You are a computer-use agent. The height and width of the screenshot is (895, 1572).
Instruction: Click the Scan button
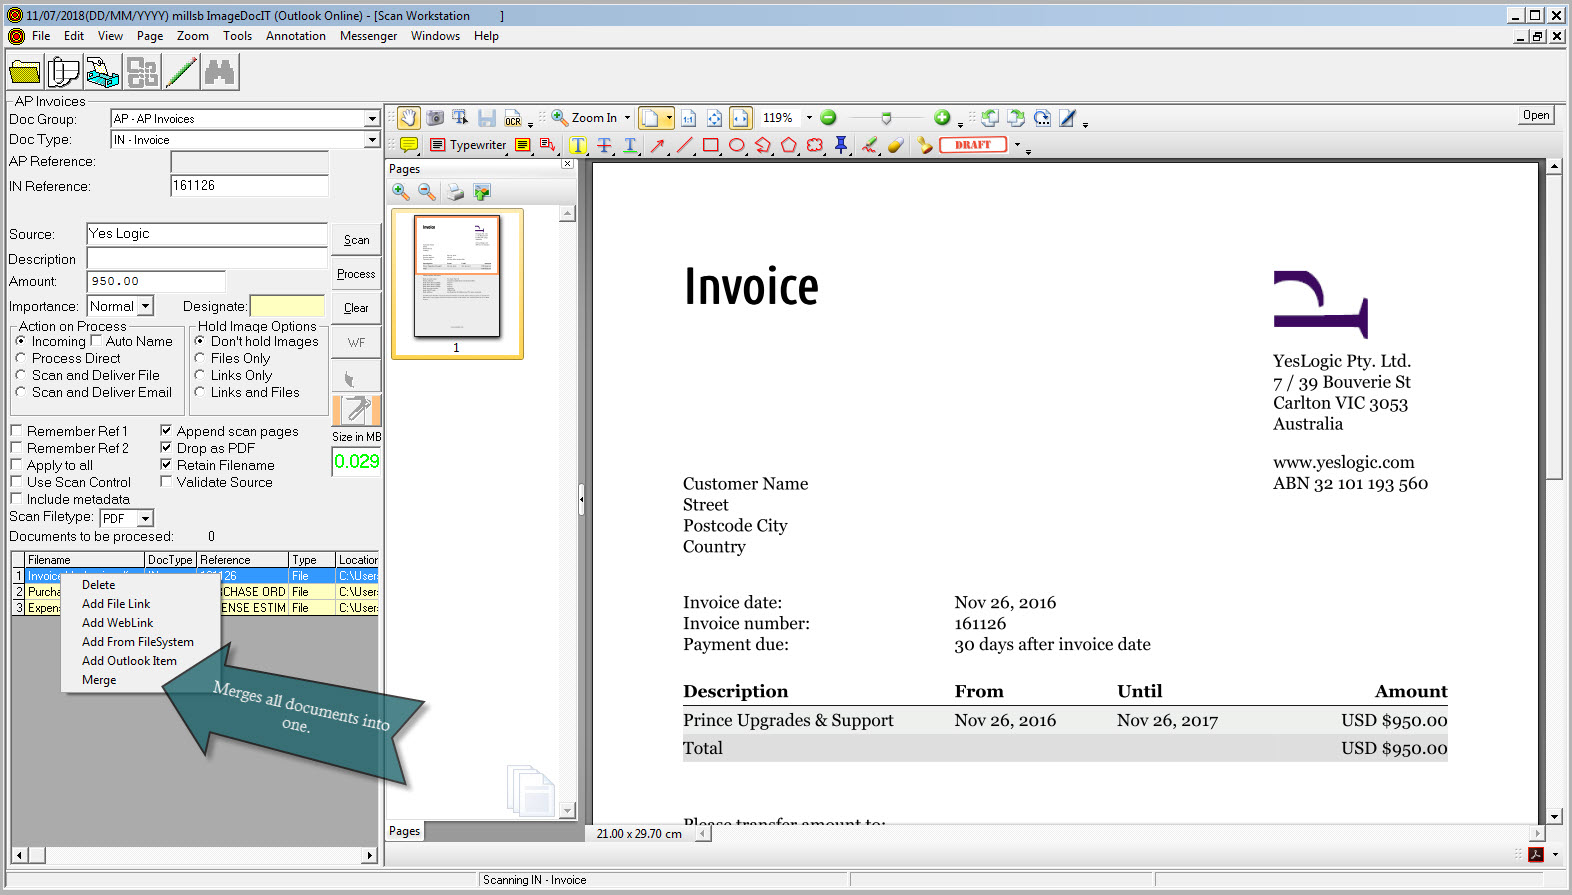(356, 240)
